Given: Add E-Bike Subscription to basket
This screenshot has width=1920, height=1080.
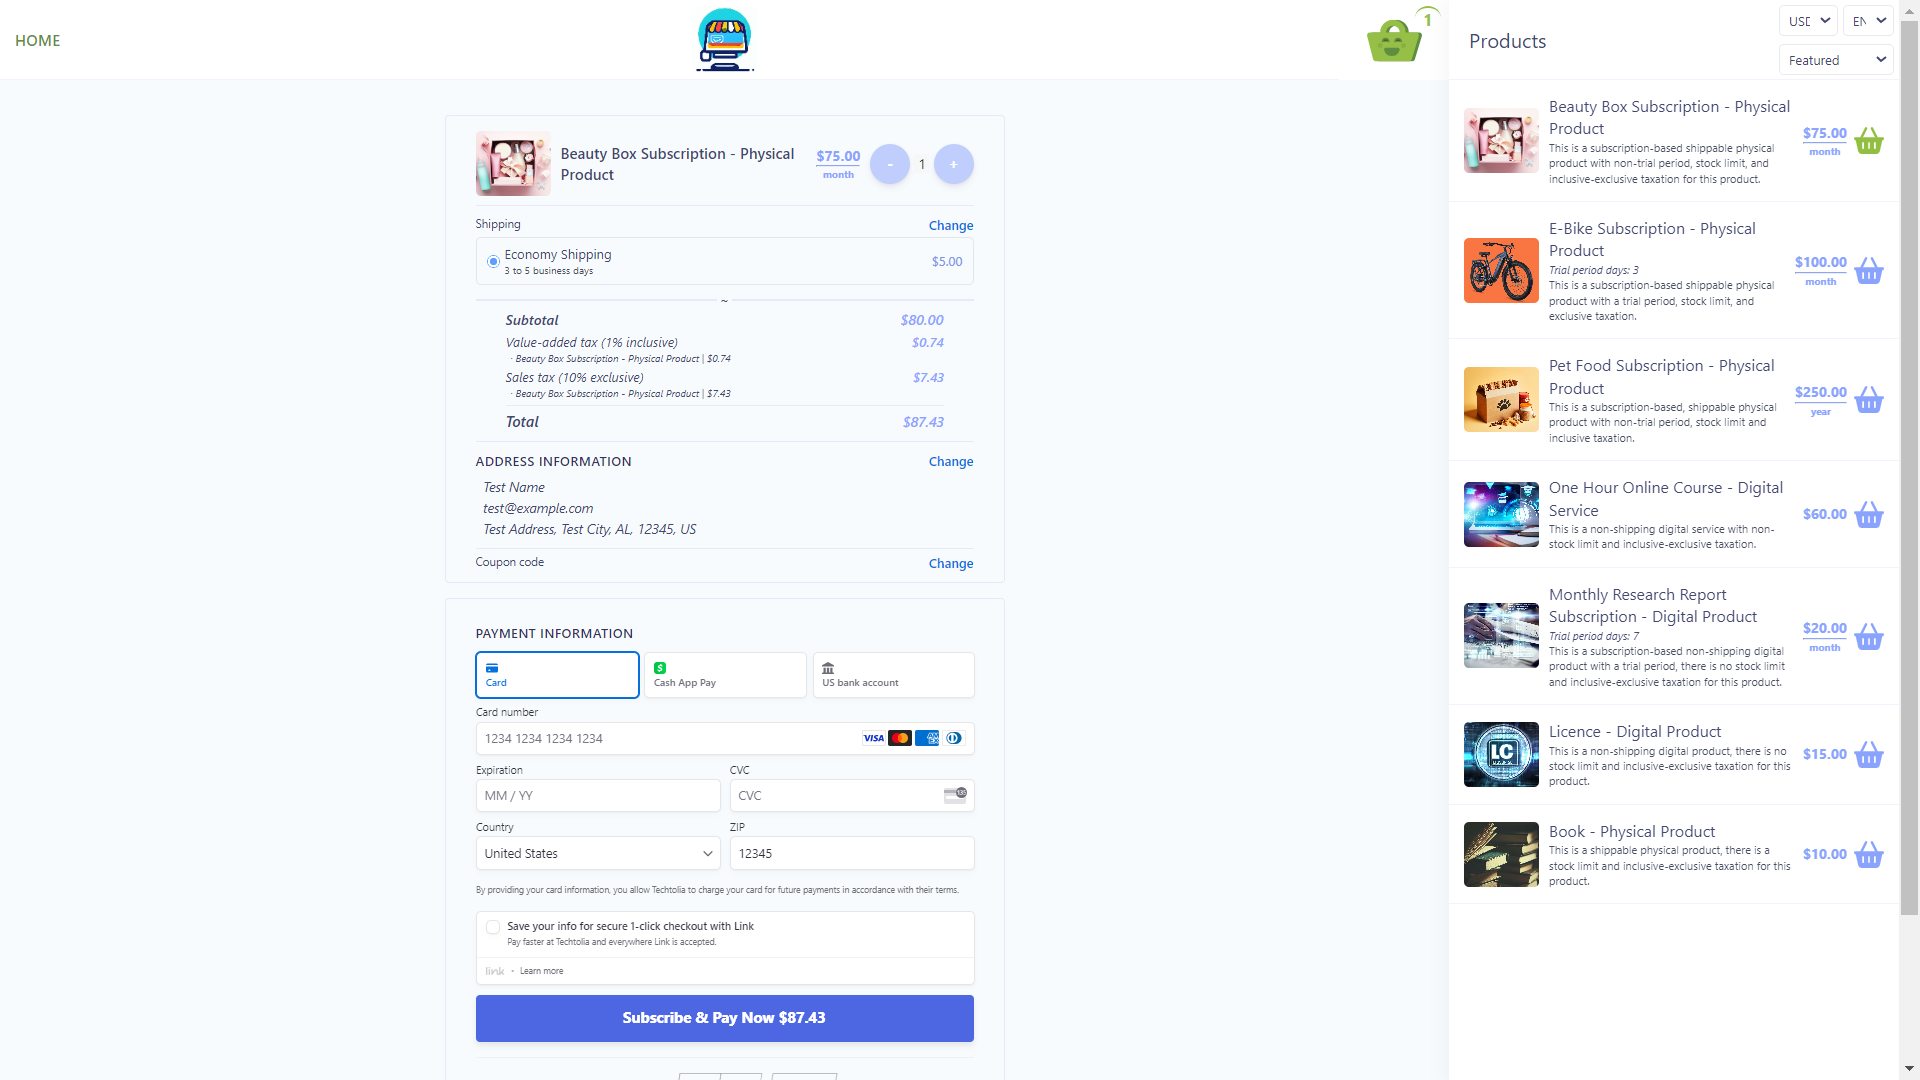Looking at the screenshot, I should click(x=1868, y=271).
